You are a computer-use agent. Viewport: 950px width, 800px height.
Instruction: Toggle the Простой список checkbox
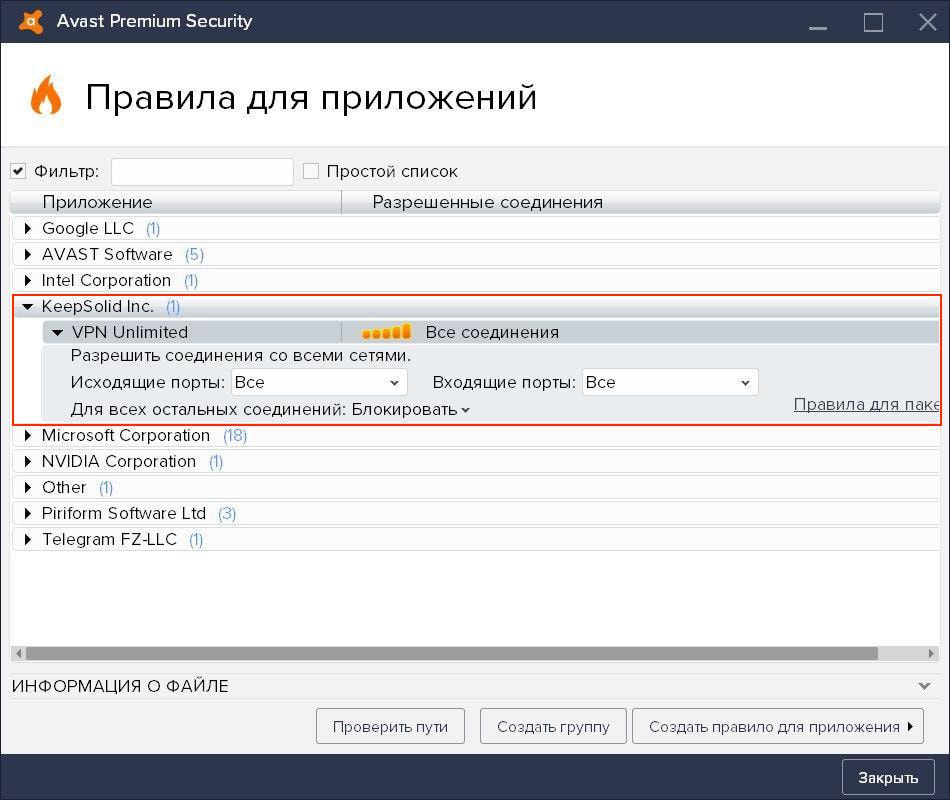coord(311,171)
